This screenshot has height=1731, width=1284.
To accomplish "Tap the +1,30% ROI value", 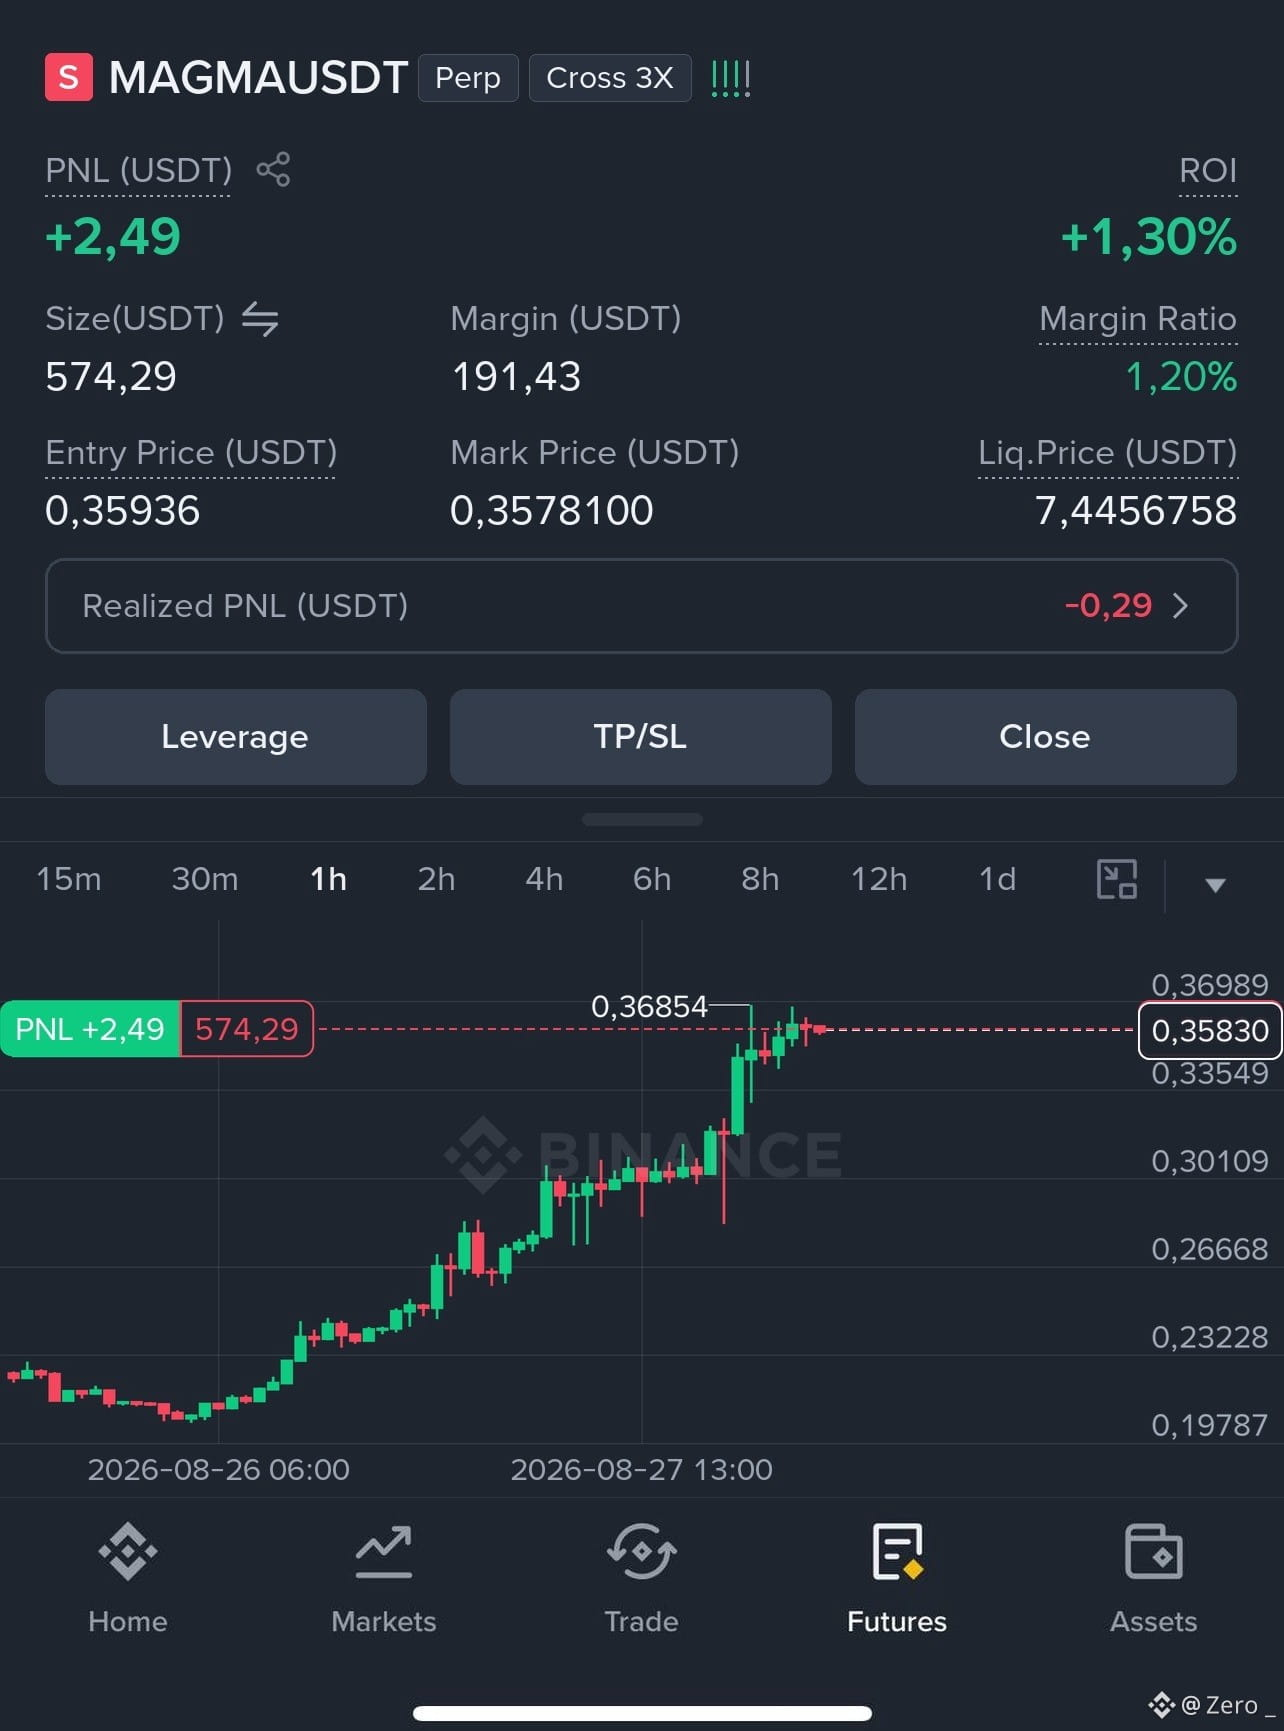I will click(x=1149, y=237).
